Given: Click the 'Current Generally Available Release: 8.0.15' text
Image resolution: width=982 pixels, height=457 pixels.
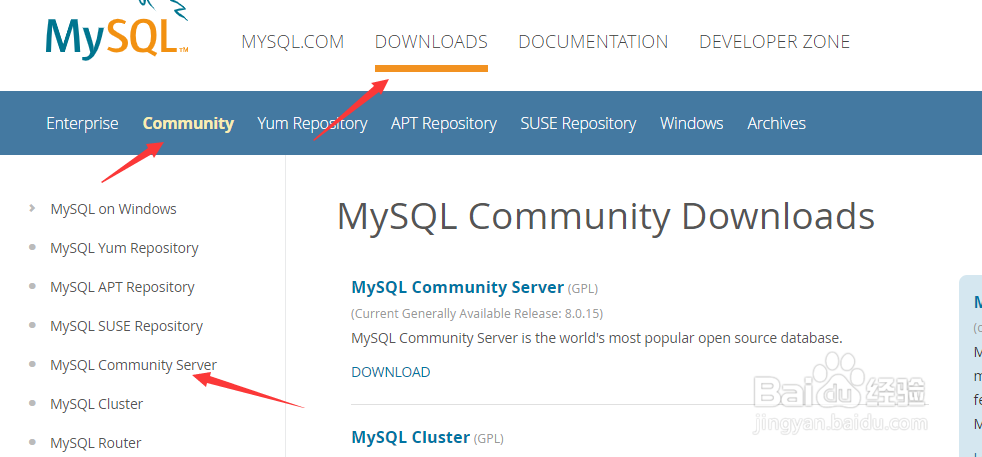Looking at the screenshot, I should (x=477, y=313).
